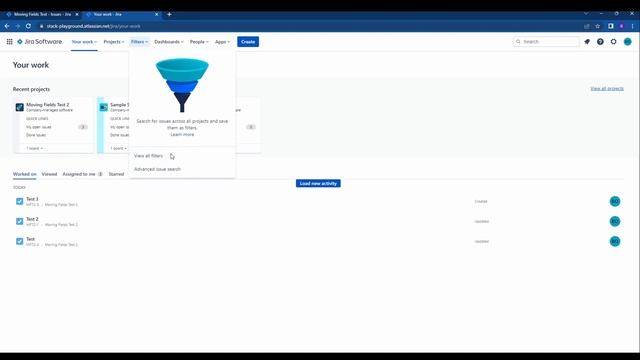Click the Create button
Viewport: 640px width, 360px height.
click(x=248, y=42)
